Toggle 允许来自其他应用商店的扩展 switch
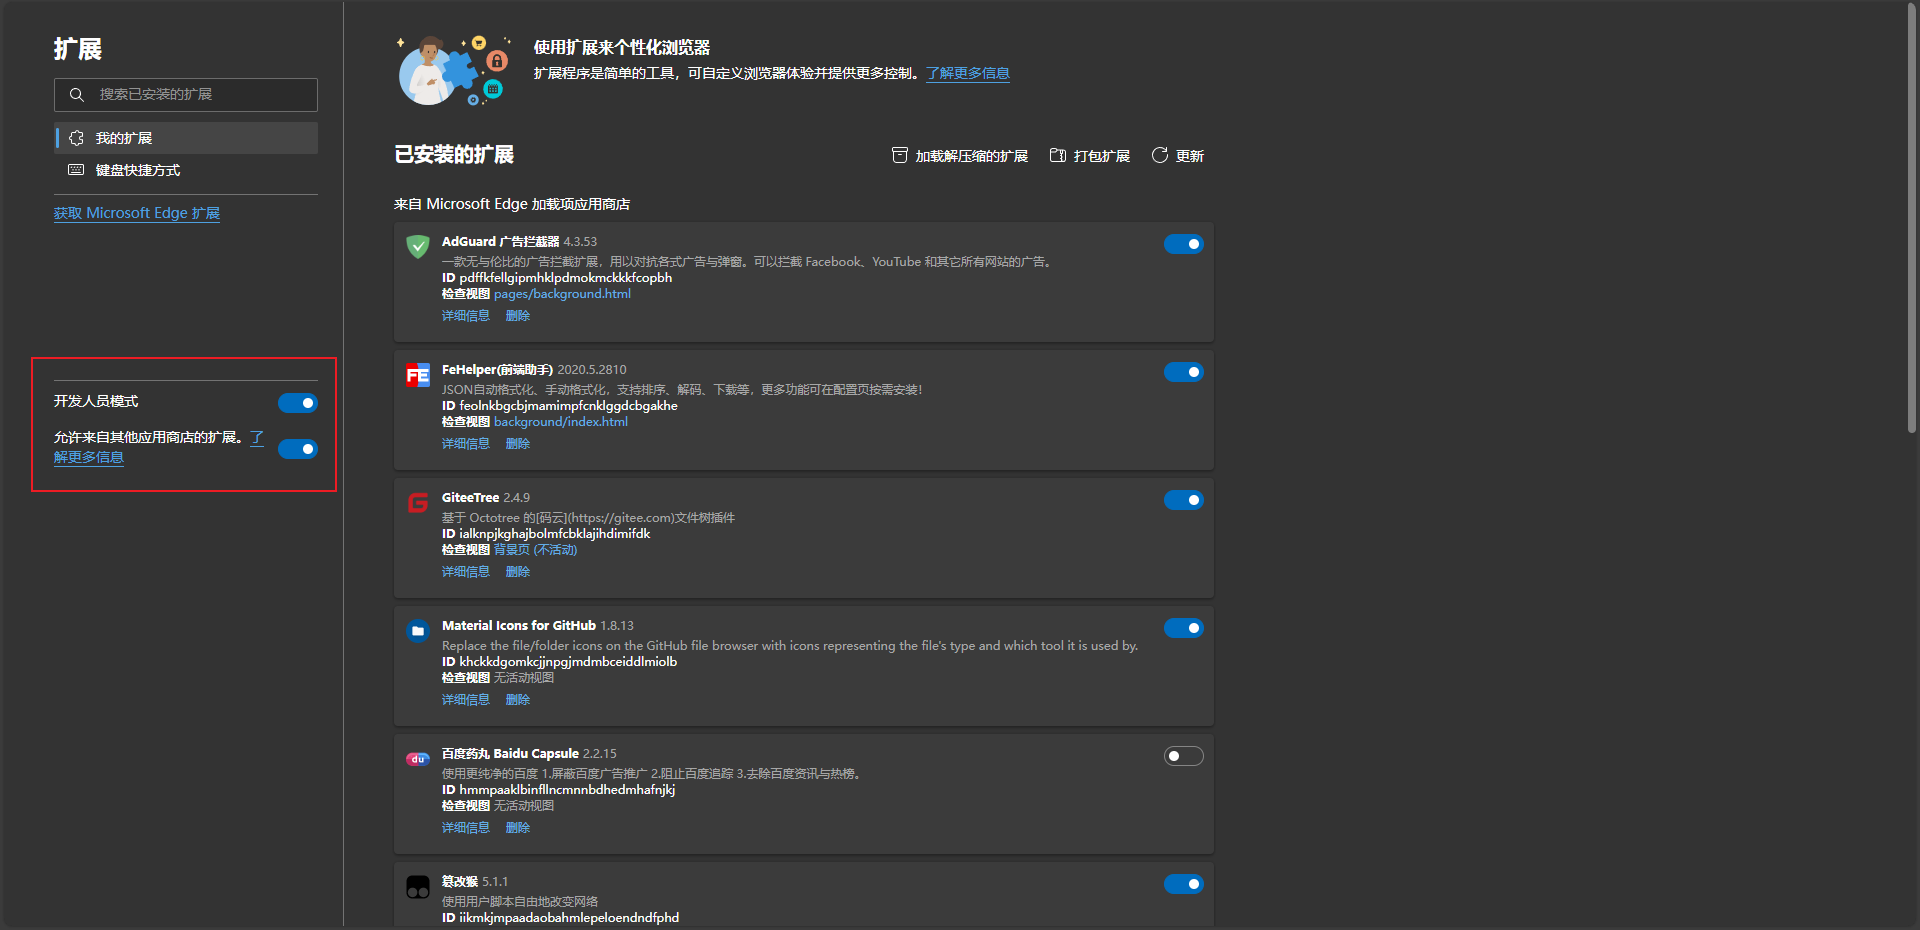Screen dimensions: 1920x930 pyautogui.click(x=297, y=449)
